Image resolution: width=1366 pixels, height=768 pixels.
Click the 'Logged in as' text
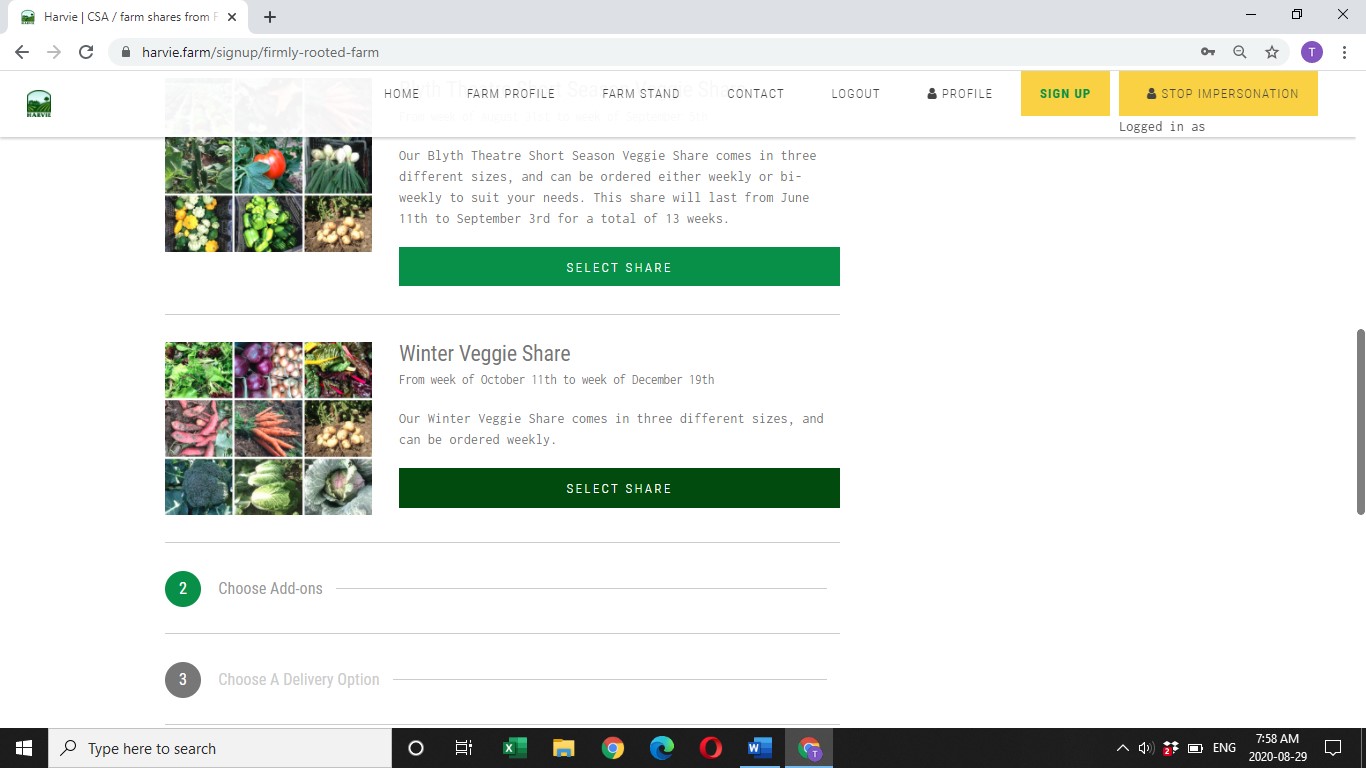(1162, 126)
